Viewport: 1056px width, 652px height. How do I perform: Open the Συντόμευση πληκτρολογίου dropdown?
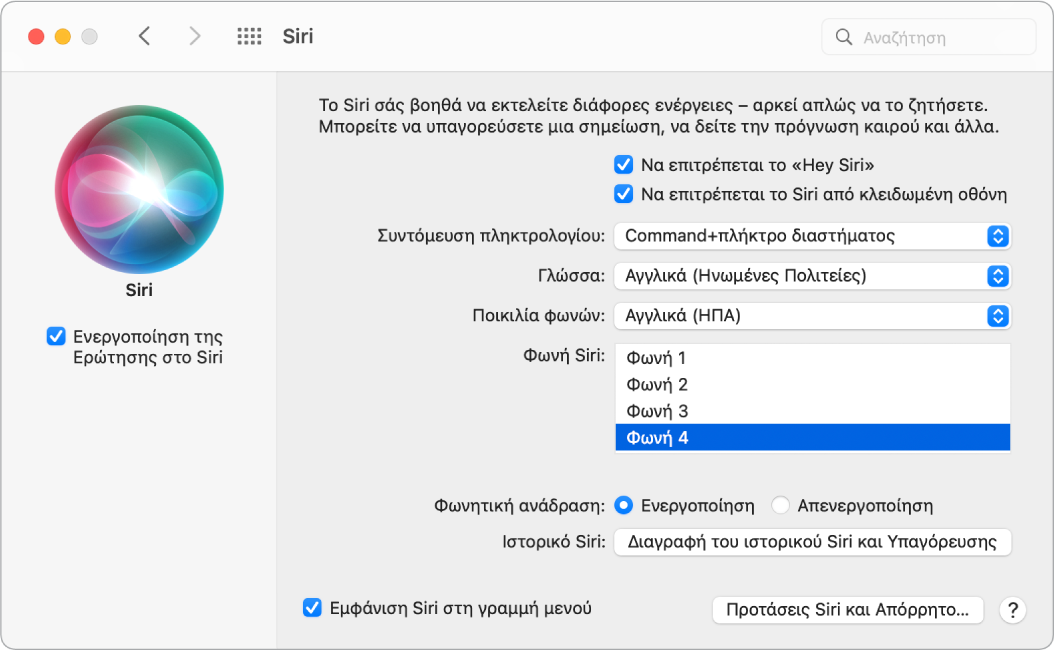tap(811, 236)
